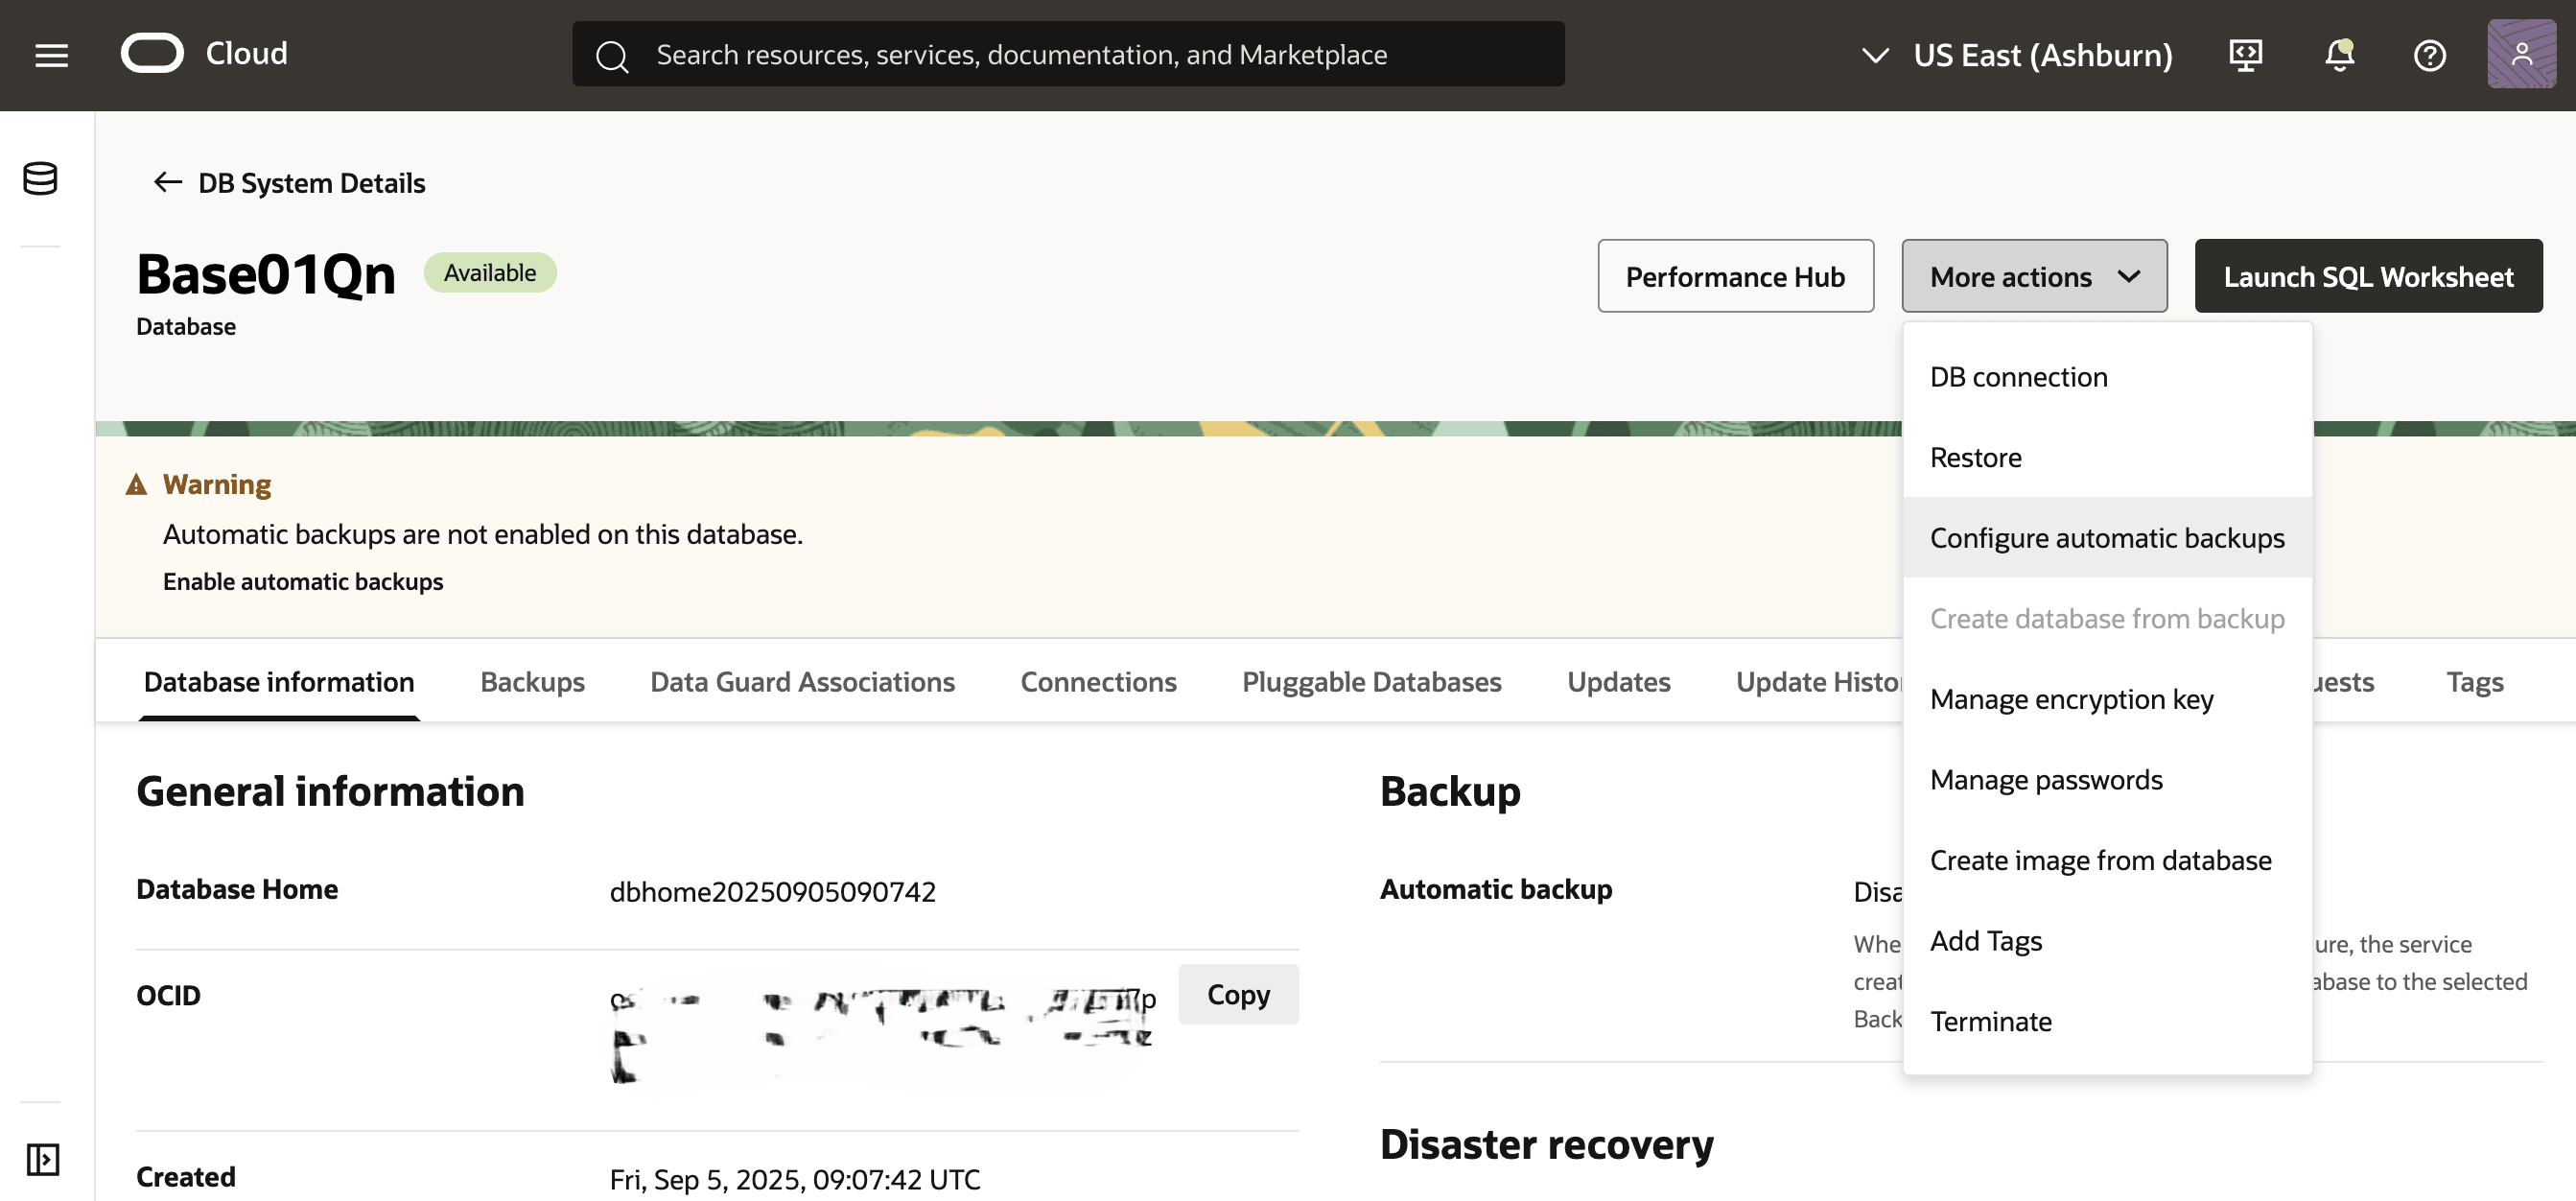Switch to the Backups tab

pyautogui.click(x=532, y=682)
